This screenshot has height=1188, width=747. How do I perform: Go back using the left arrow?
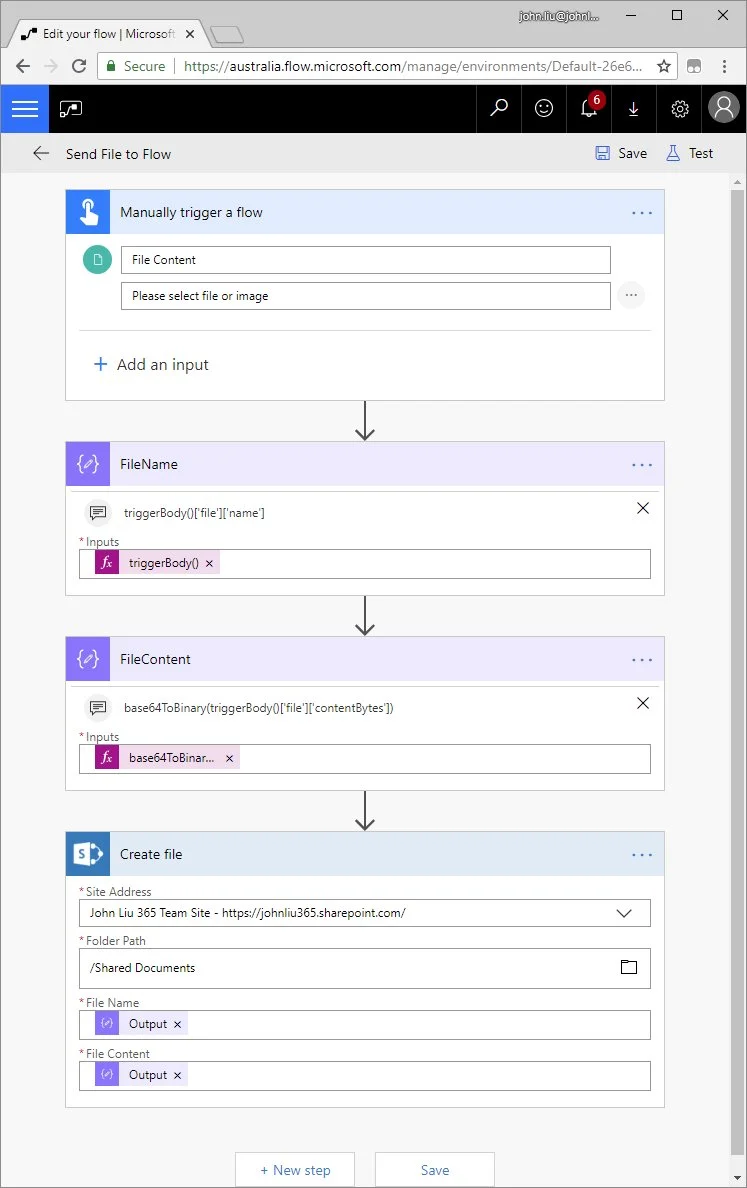(x=41, y=154)
